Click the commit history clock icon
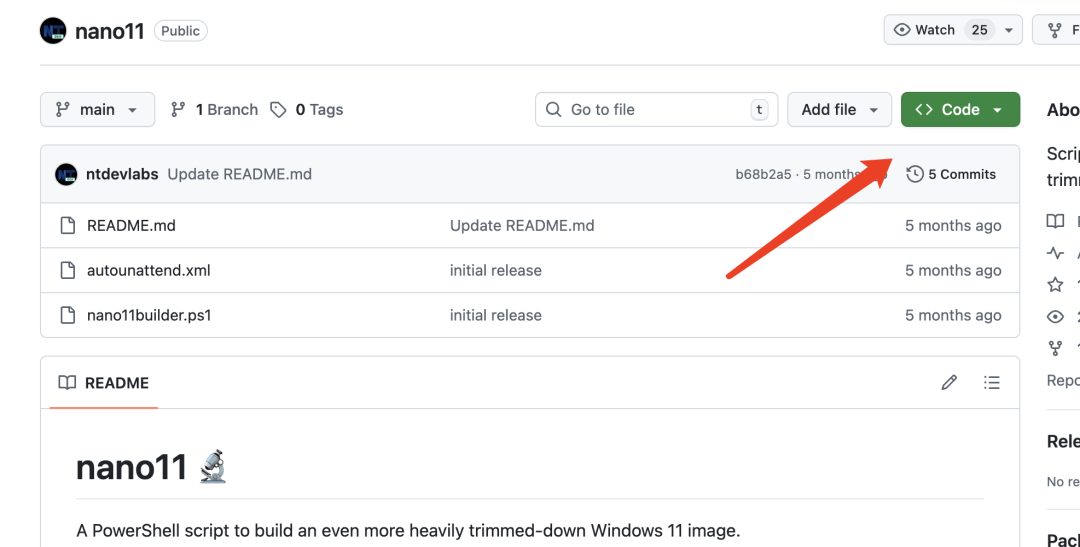This screenshot has height=547, width=1080. pyautogui.click(x=914, y=174)
